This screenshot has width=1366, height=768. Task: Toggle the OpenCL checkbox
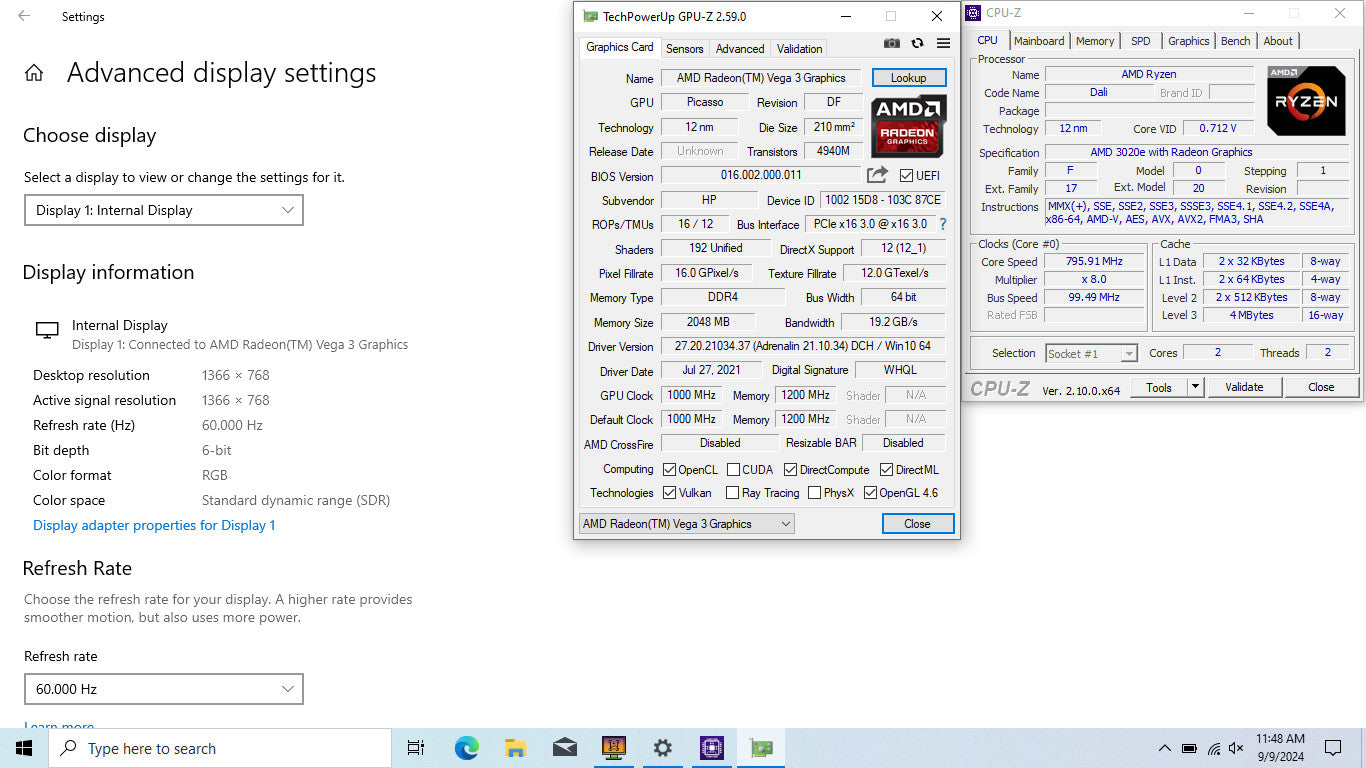[x=669, y=469]
